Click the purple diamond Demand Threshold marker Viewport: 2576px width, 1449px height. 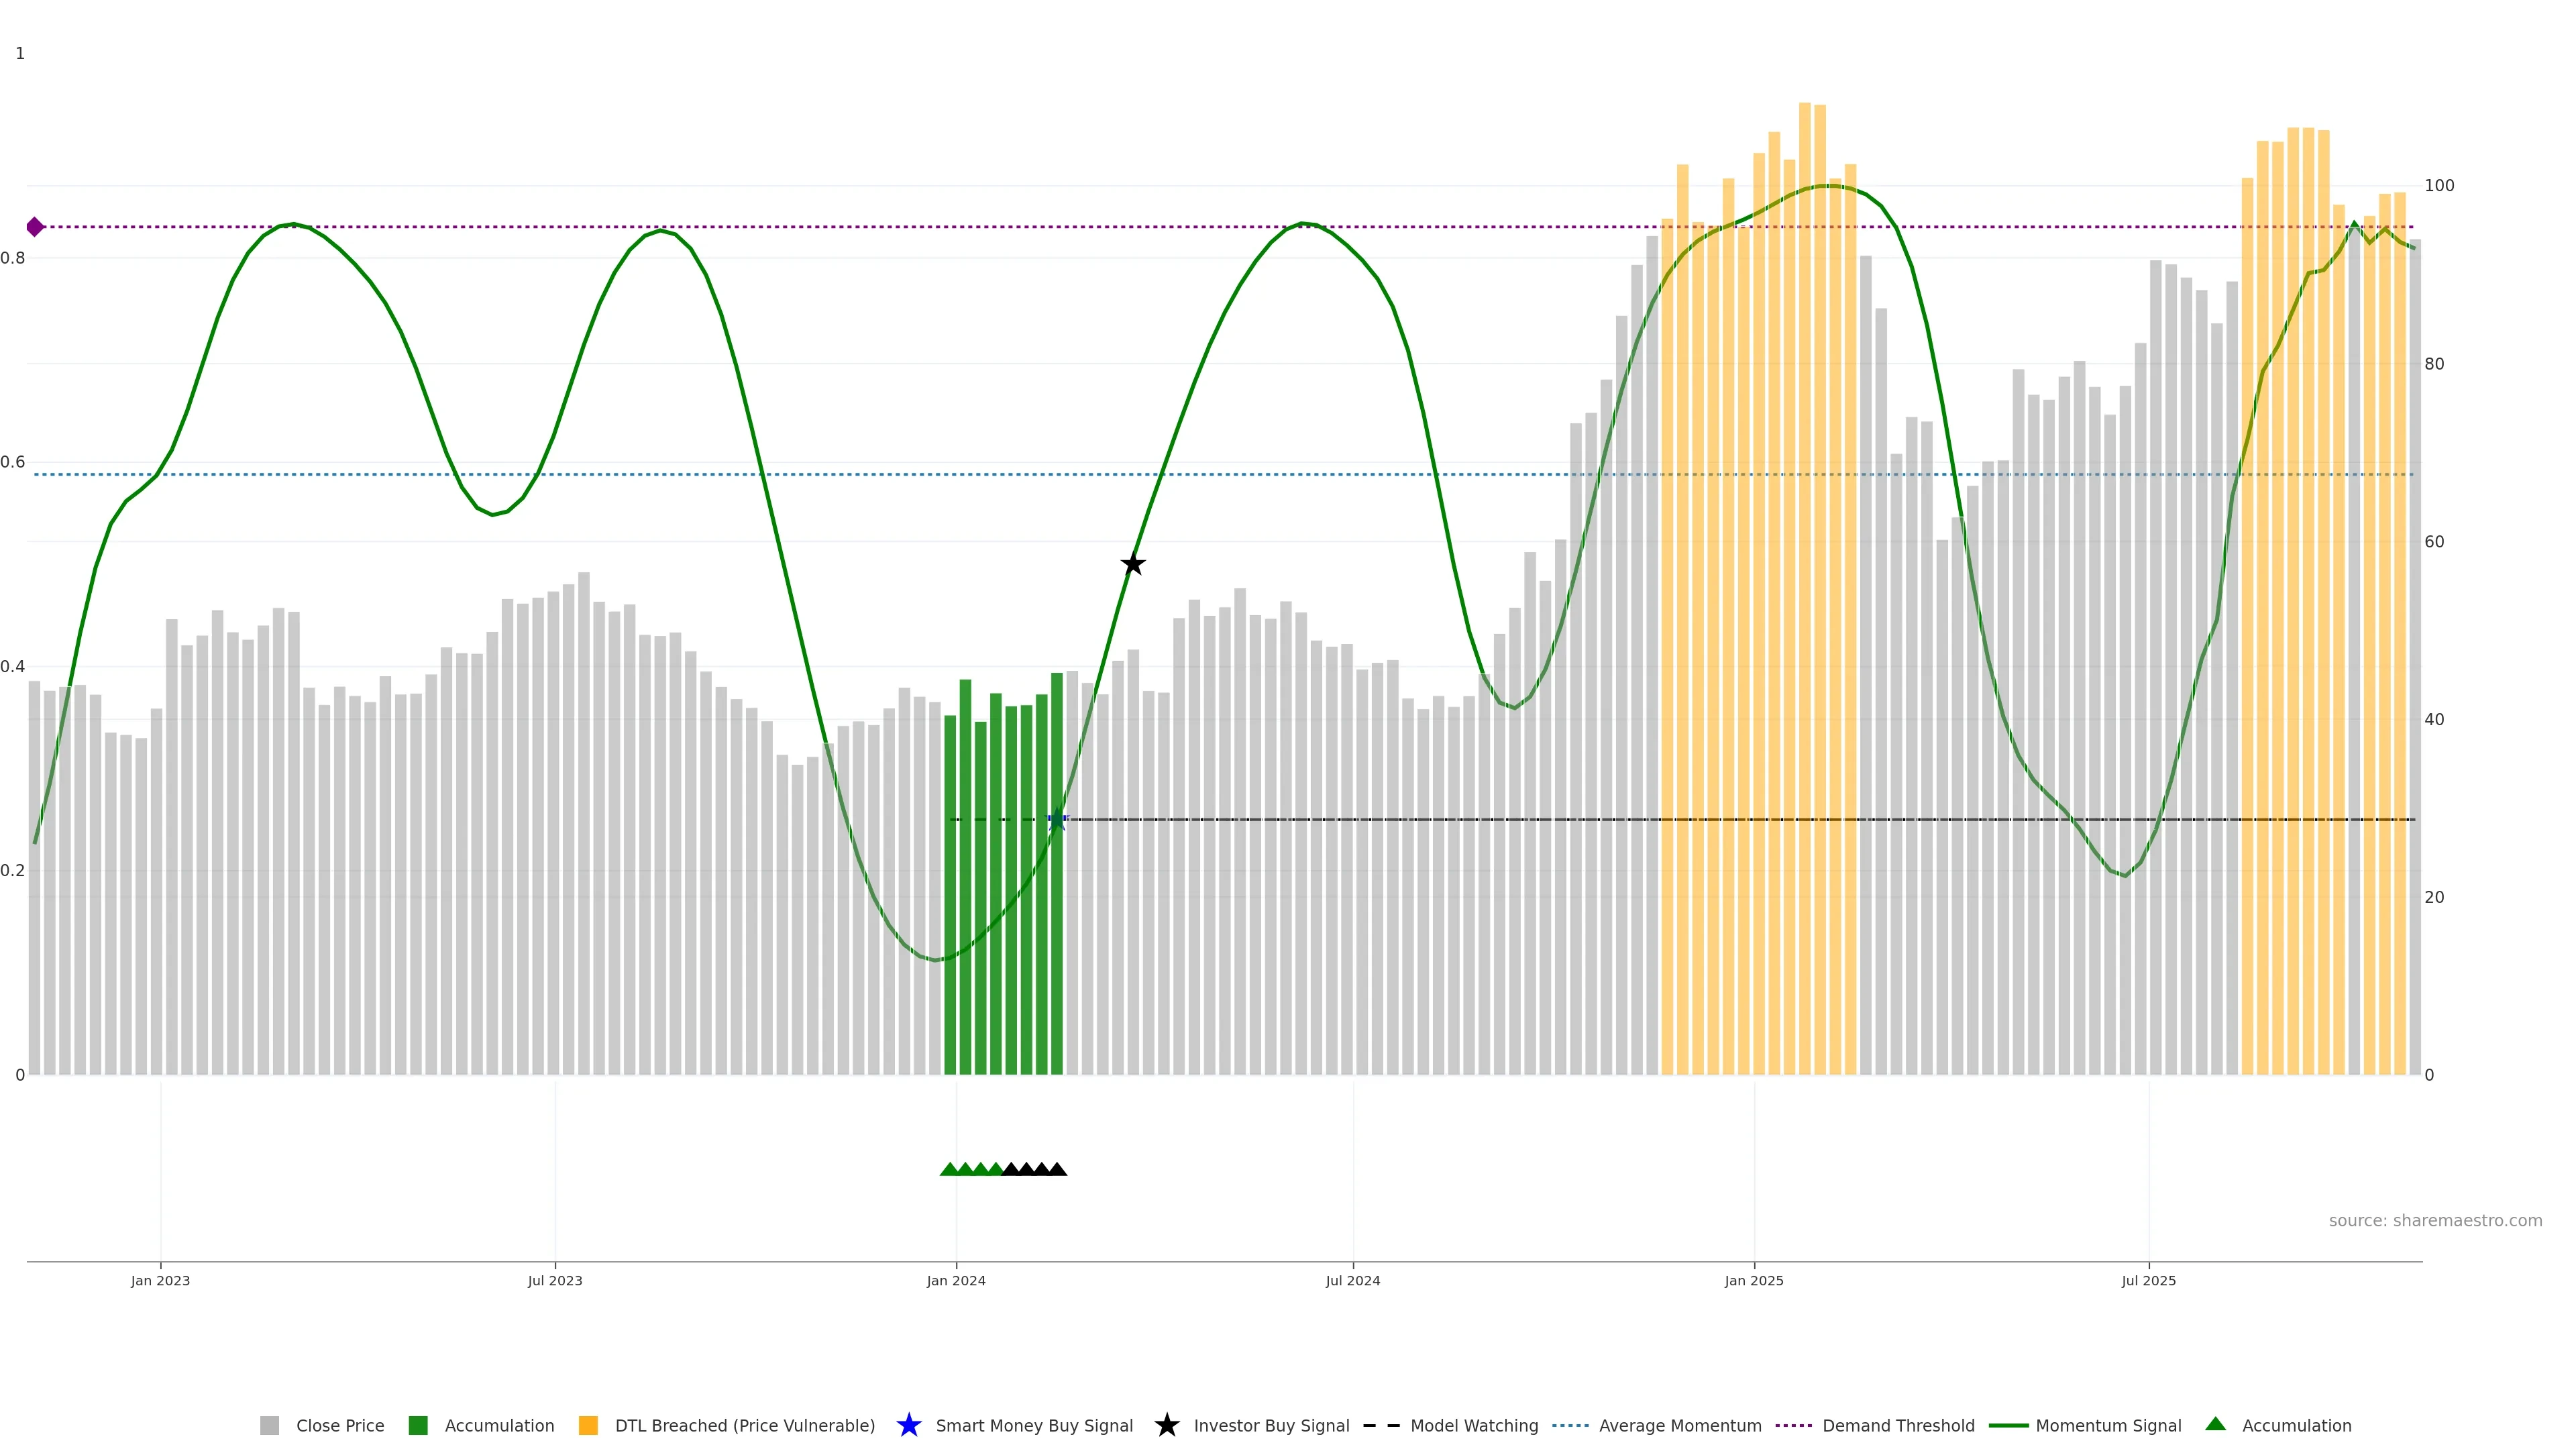(35, 227)
